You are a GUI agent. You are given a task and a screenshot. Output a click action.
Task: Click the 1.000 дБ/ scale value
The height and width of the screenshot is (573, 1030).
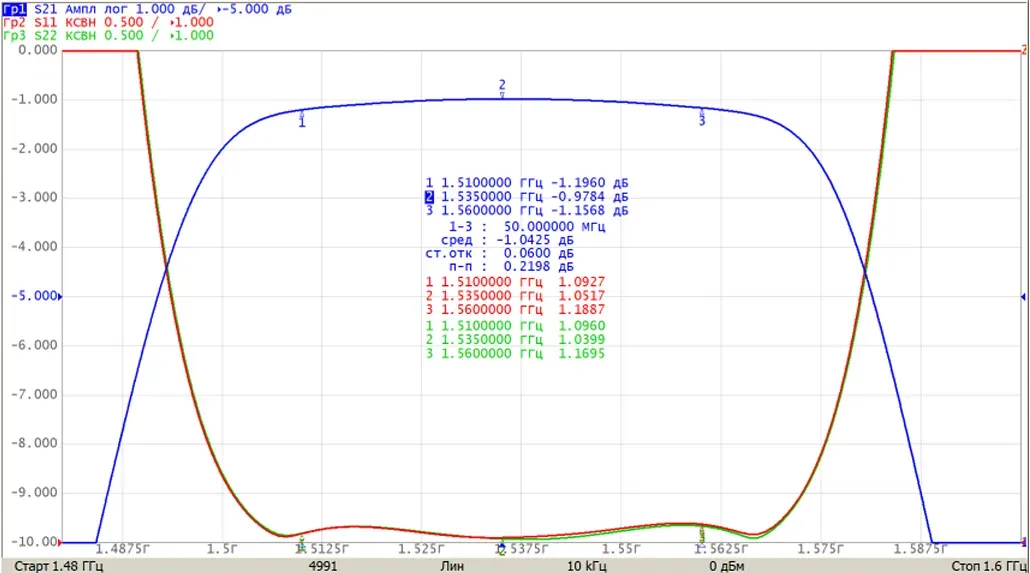[170, 9]
